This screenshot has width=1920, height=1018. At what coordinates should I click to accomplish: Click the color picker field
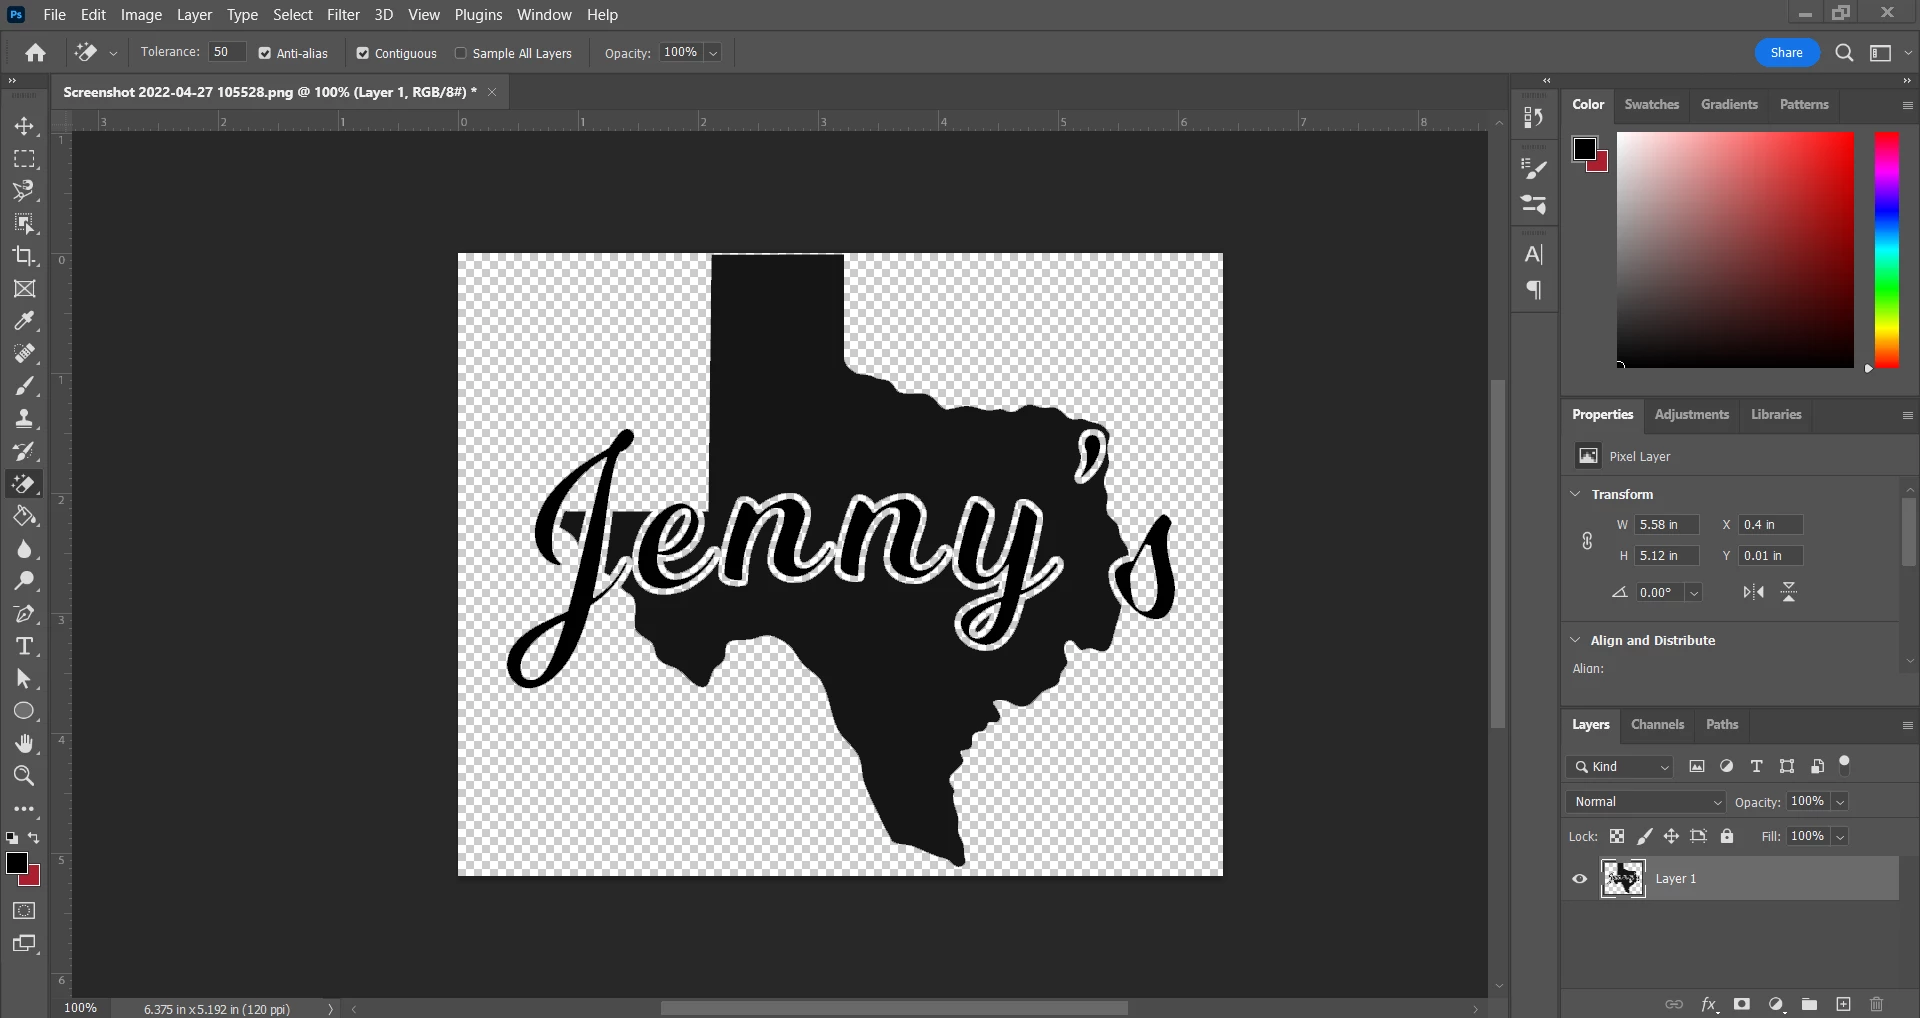(1735, 250)
